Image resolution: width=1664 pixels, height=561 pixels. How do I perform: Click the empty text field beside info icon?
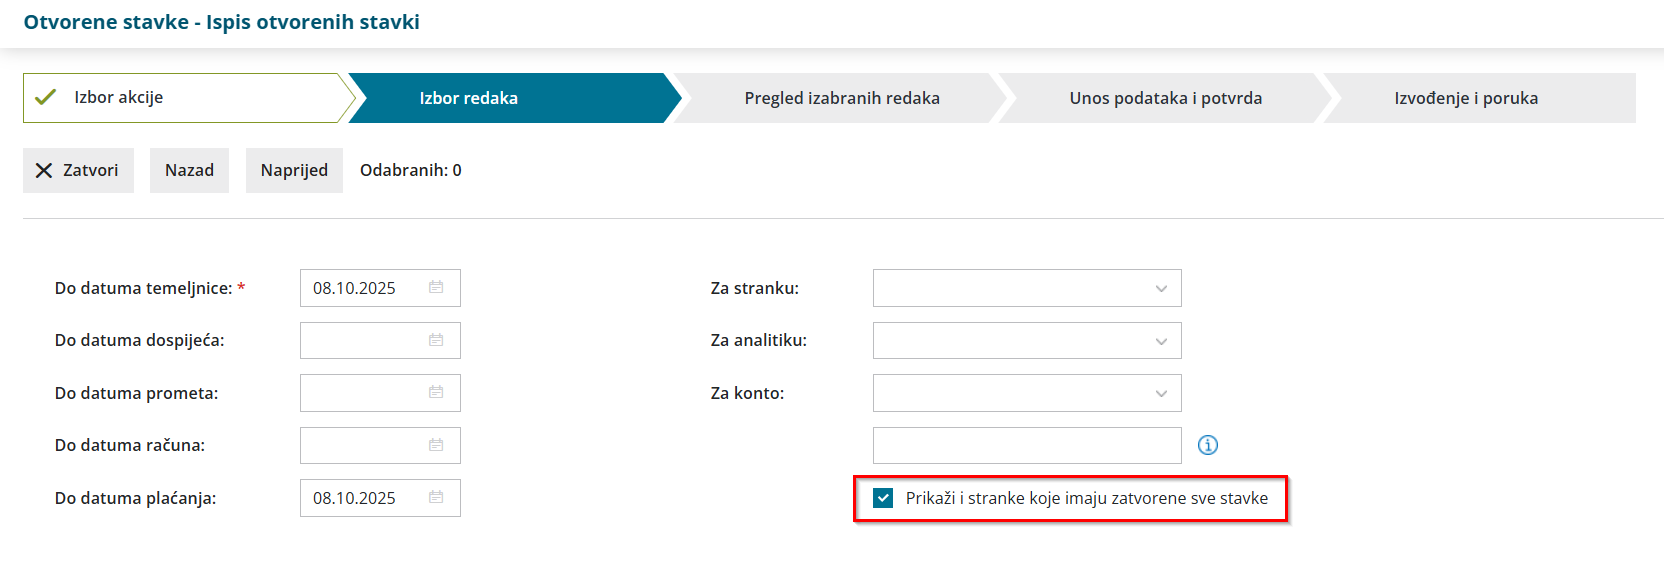point(1027,445)
